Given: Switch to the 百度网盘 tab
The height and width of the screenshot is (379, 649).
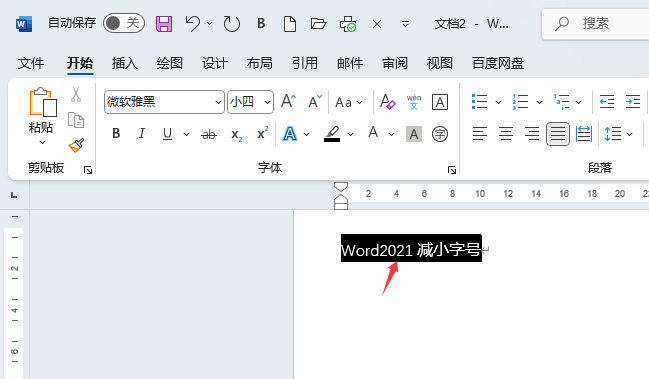Looking at the screenshot, I should tap(498, 63).
